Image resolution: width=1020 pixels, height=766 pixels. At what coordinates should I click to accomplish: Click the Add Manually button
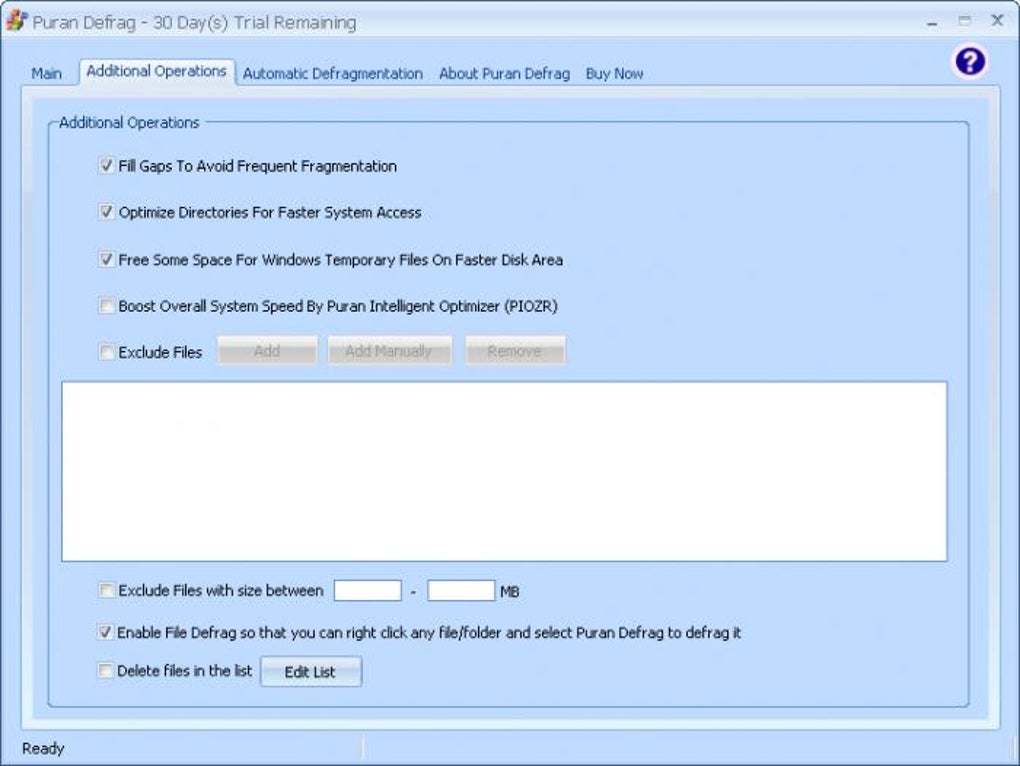coord(389,351)
